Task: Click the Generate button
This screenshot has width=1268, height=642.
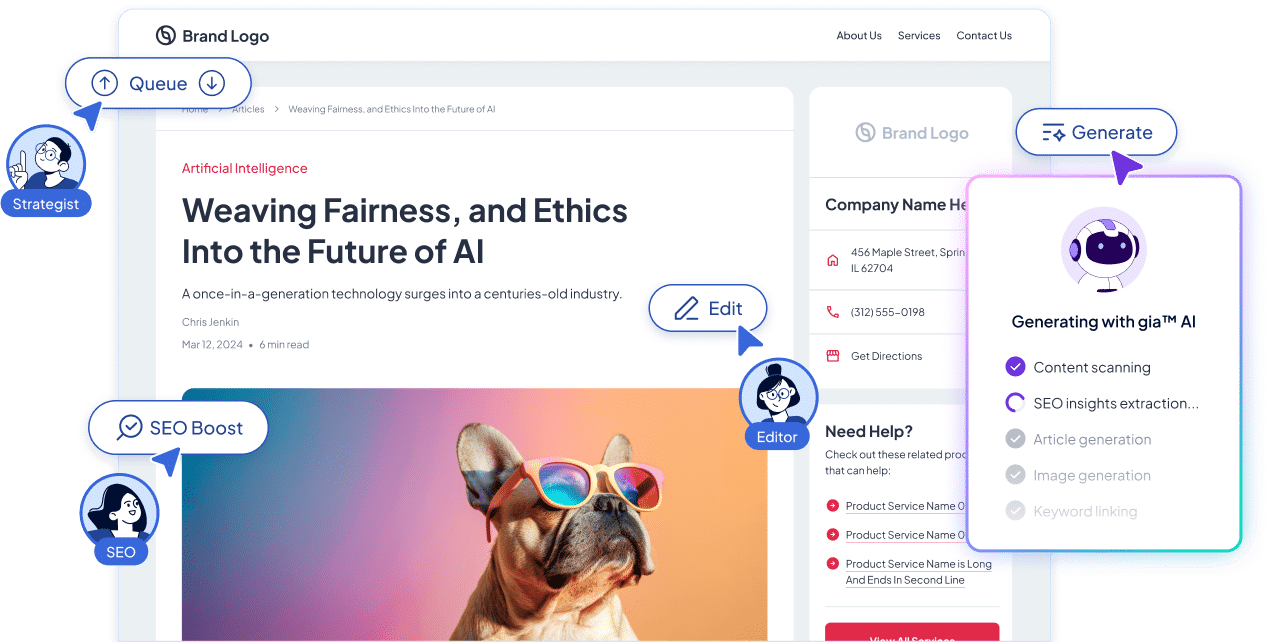Action: (1096, 132)
